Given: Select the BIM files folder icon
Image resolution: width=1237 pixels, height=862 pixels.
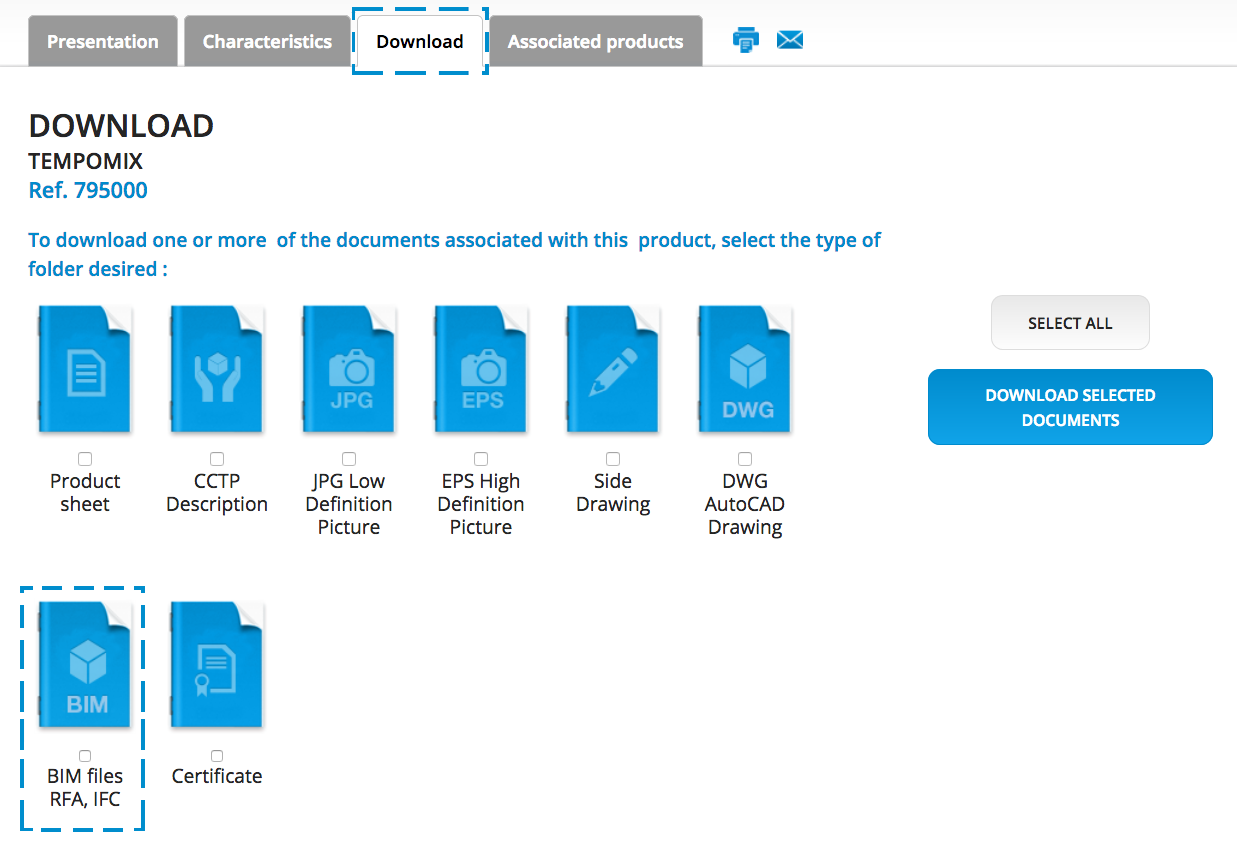Looking at the screenshot, I should click(85, 664).
